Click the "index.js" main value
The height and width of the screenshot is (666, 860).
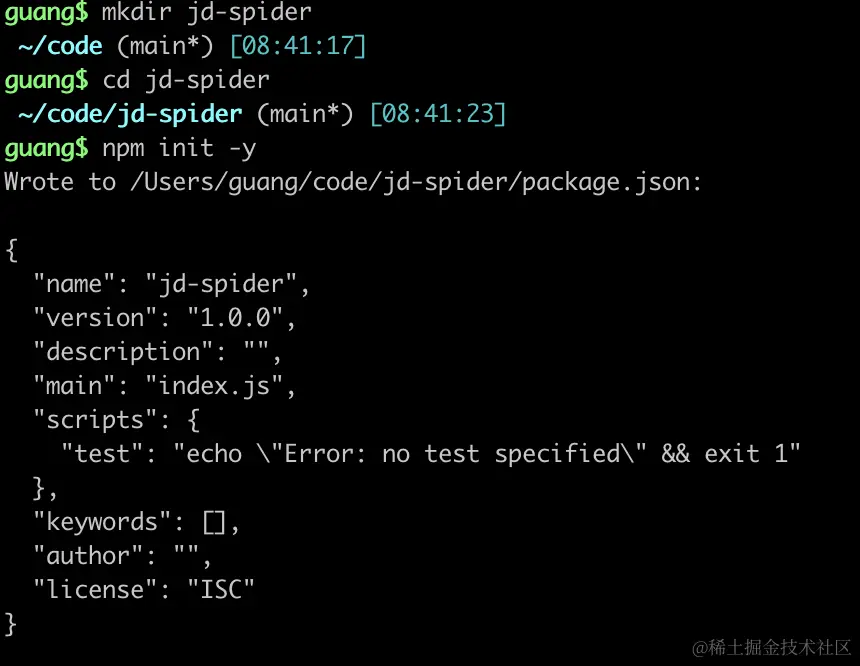[214, 386]
